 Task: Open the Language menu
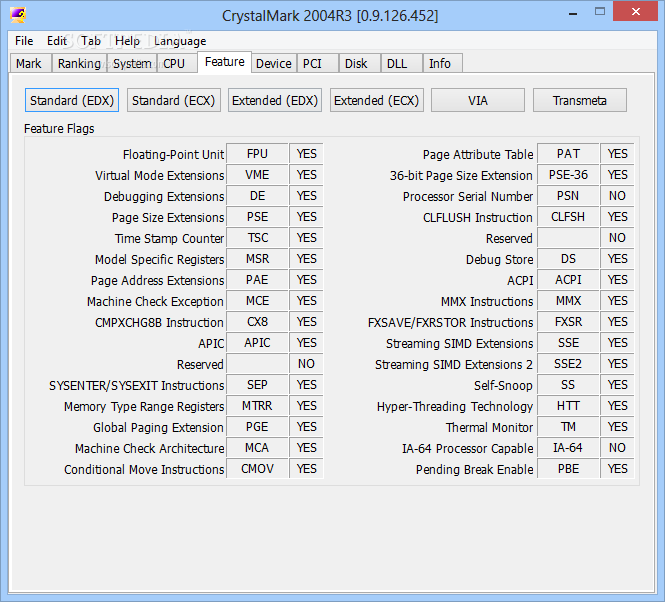pos(180,41)
